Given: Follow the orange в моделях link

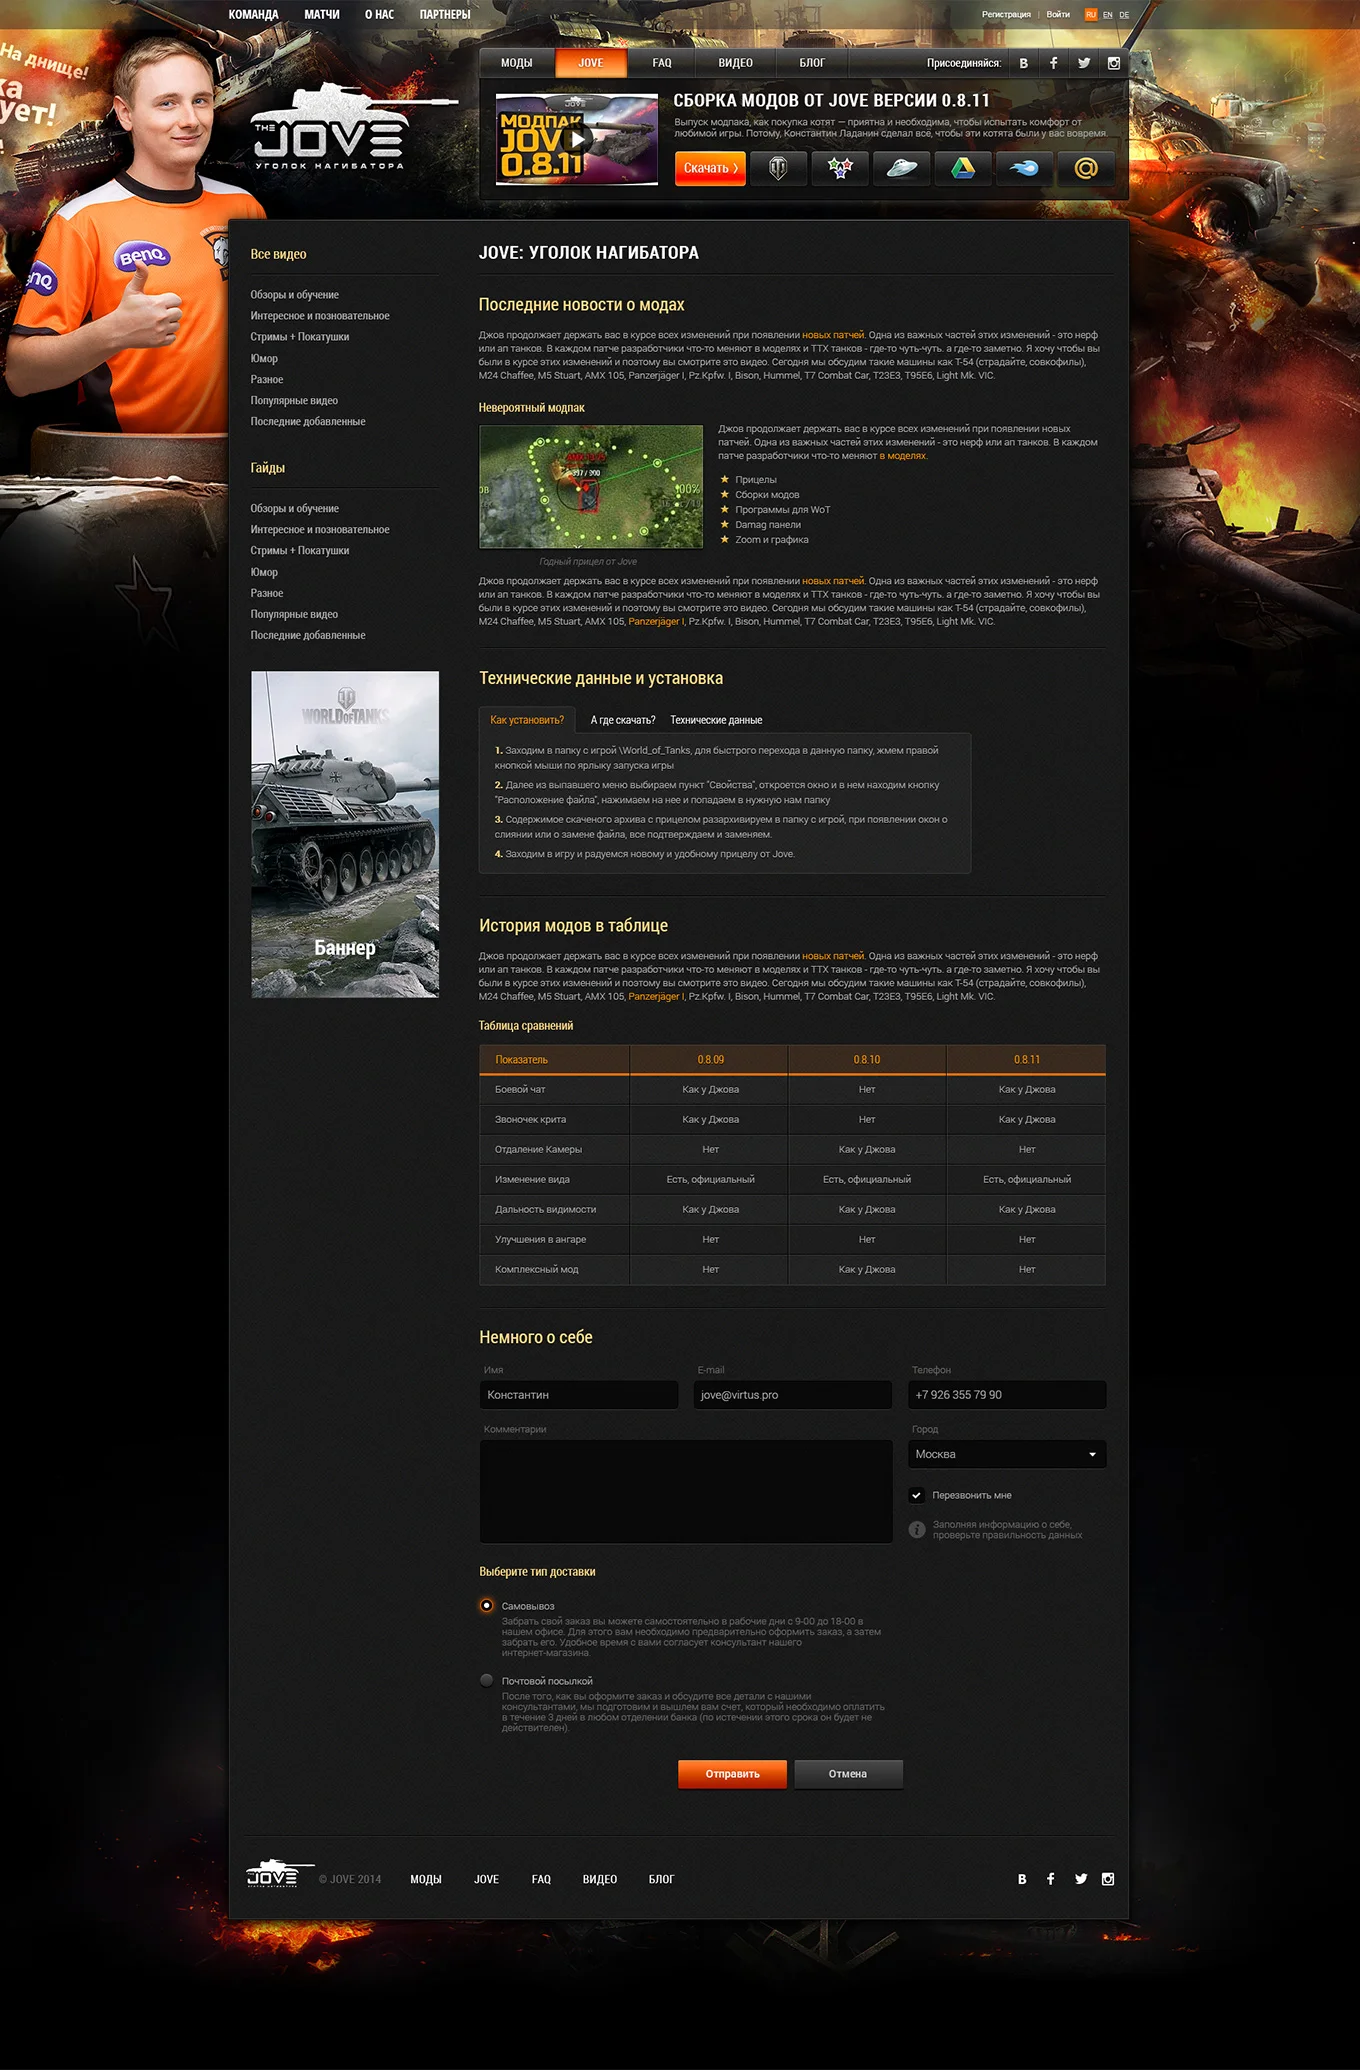Looking at the screenshot, I should tap(903, 456).
